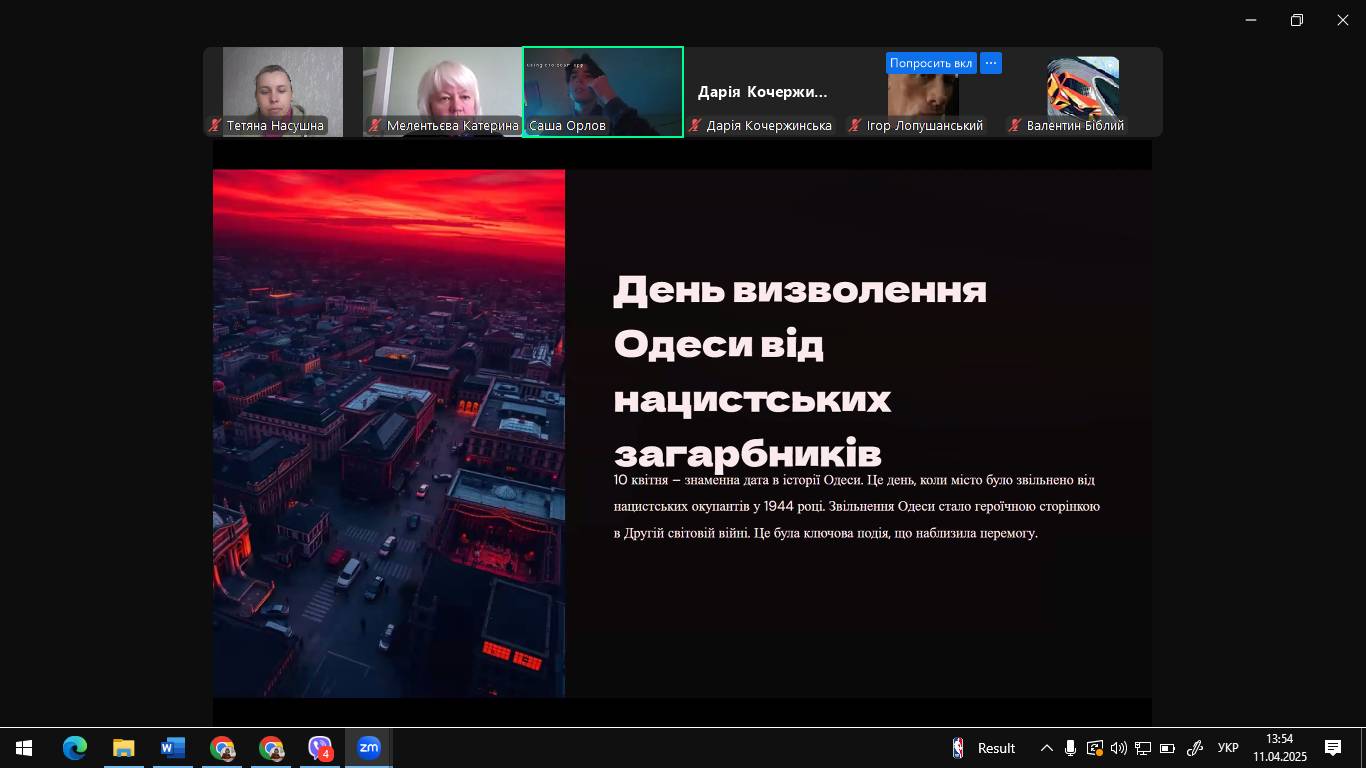The height and width of the screenshot is (768, 1366).
Task: Click muted mic icon next to Тетяна Насушна
Action: (x=215, y=125)
